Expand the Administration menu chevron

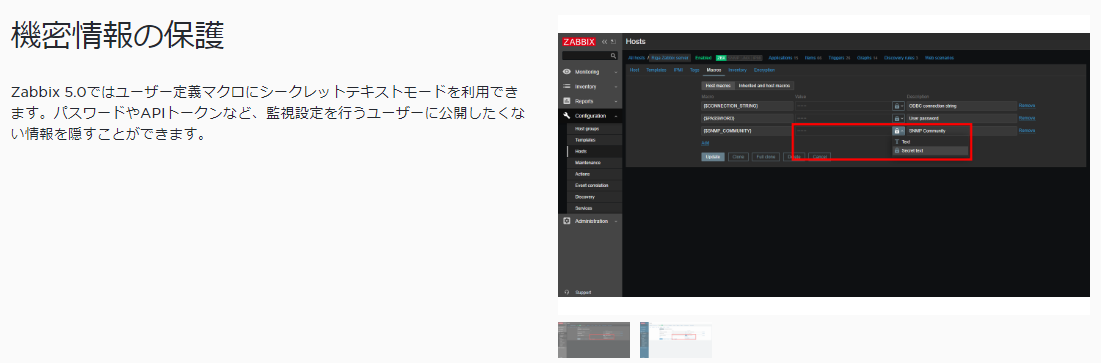pos(616,221)
